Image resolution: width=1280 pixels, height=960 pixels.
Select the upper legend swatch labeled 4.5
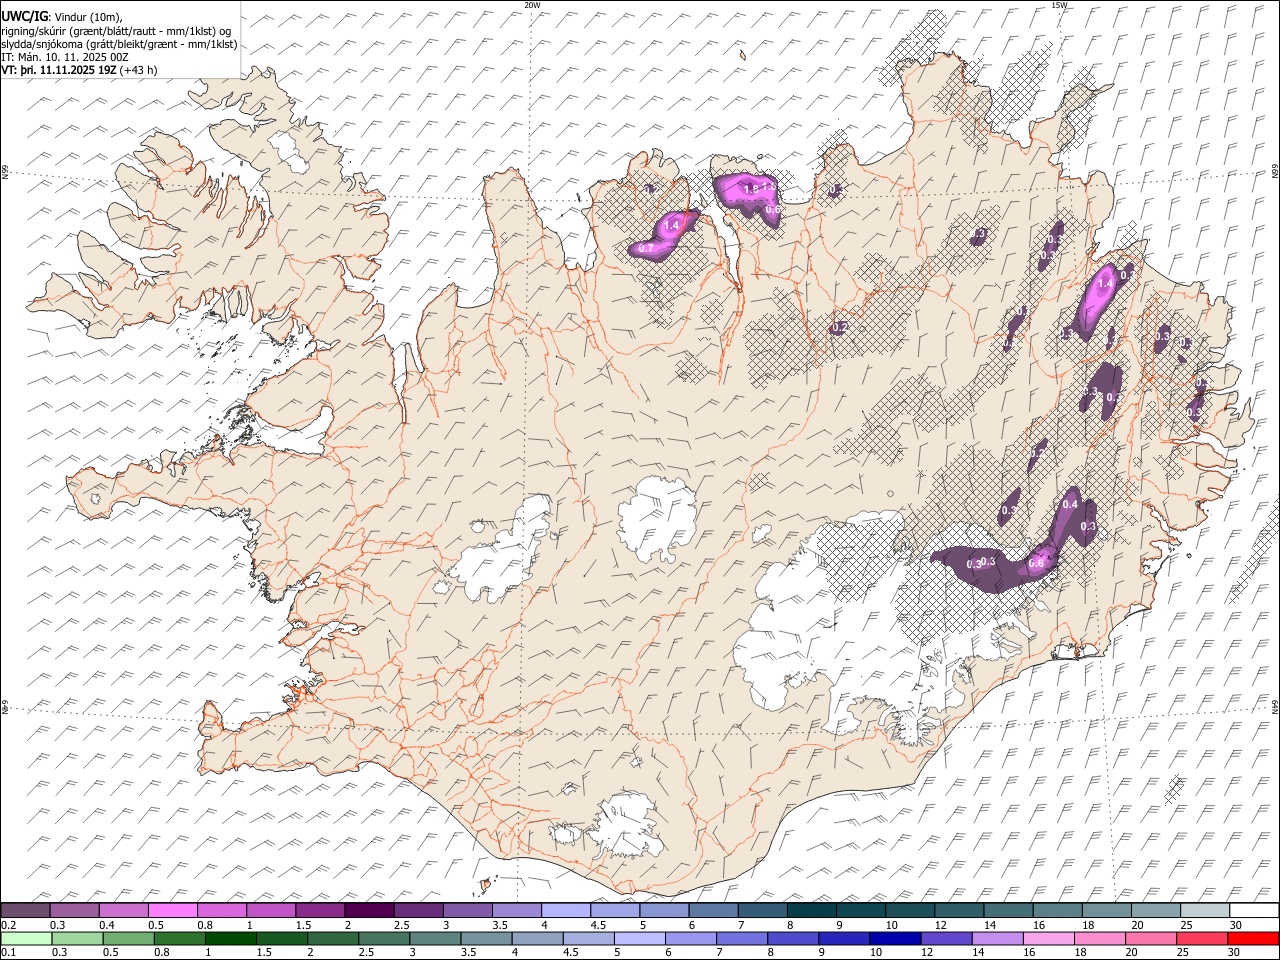click(x=614, y=911)
